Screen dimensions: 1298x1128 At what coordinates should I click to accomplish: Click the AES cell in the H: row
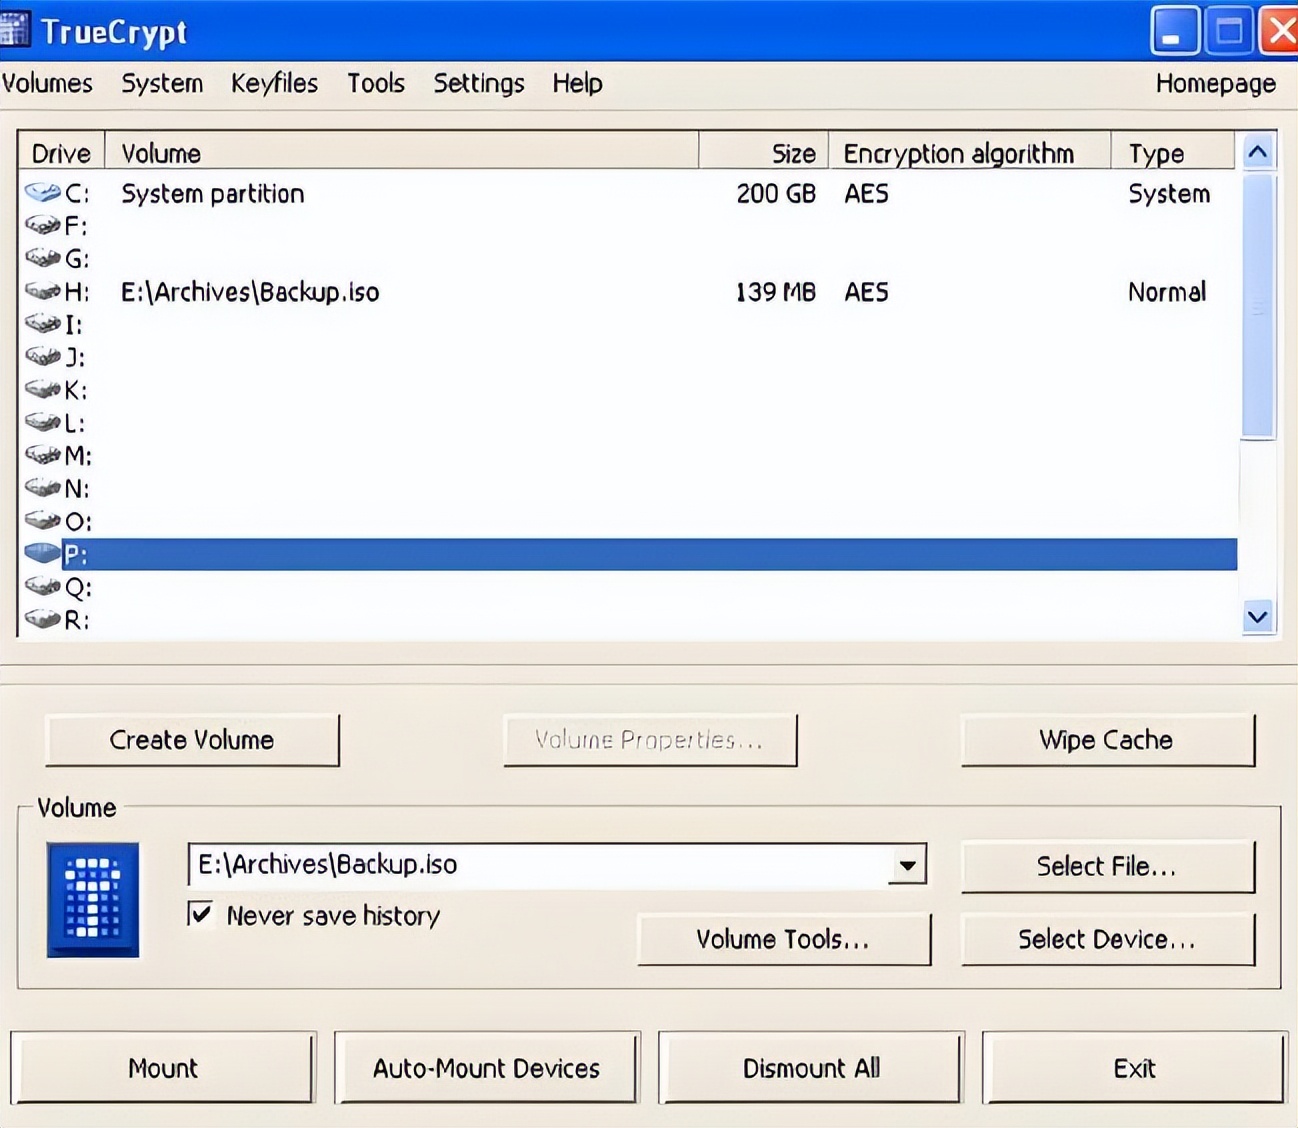(866, 292)
